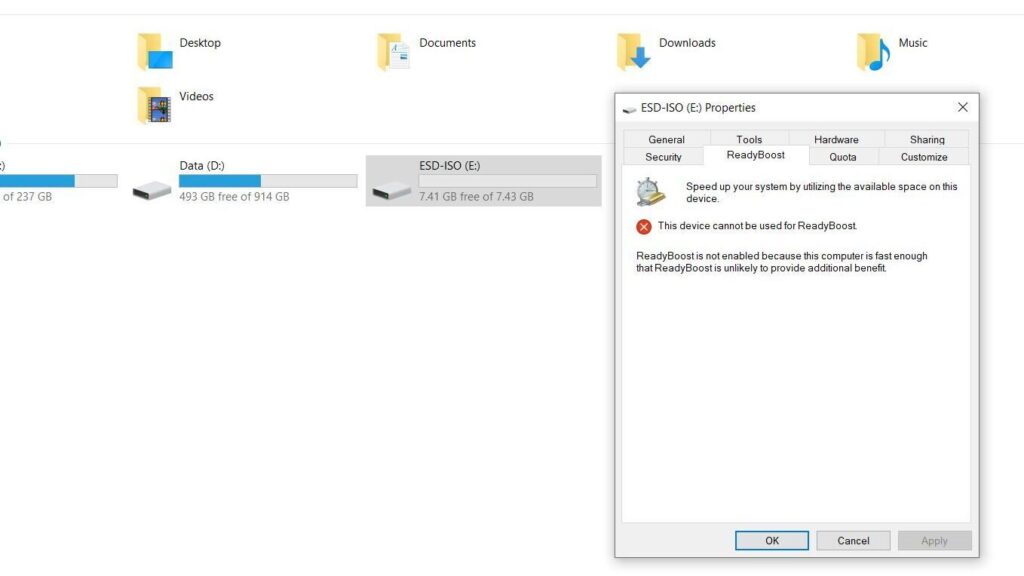The image size is (1024, 576).
Task: Open the Security tab
Action: pyautogui.click(x=663, y=156)
